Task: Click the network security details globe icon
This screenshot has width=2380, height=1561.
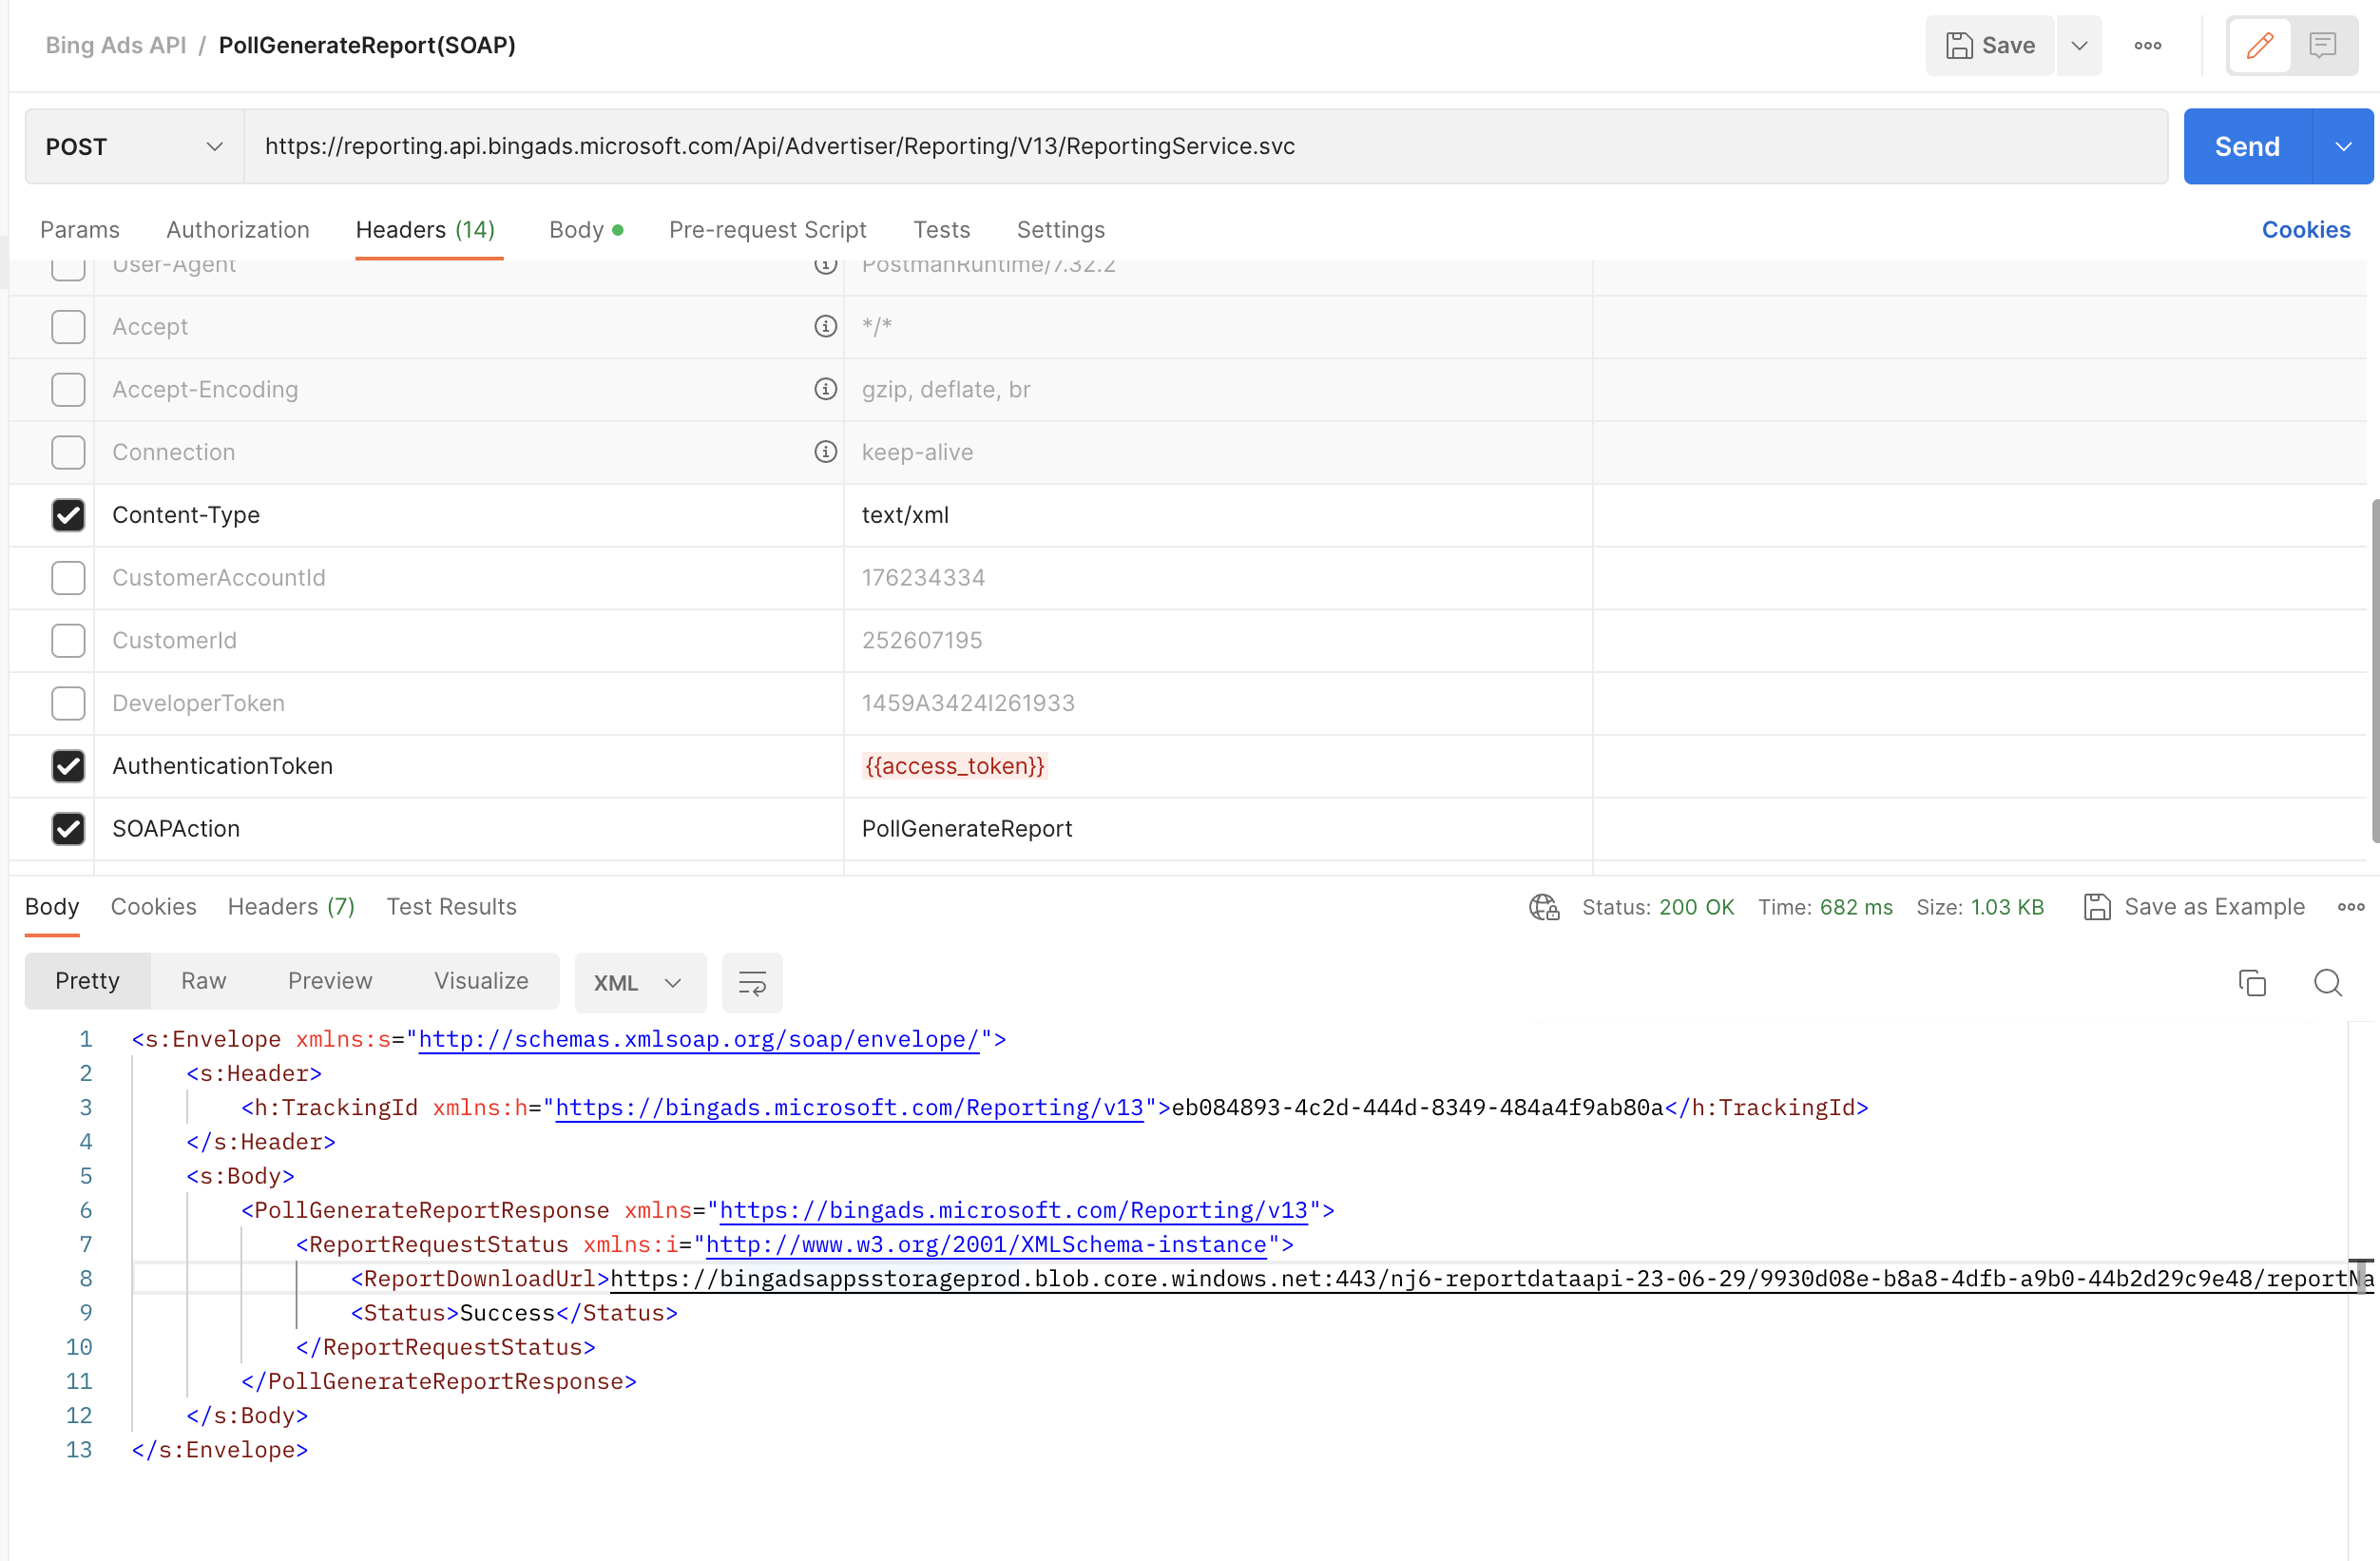Action: pos(1543,907)
